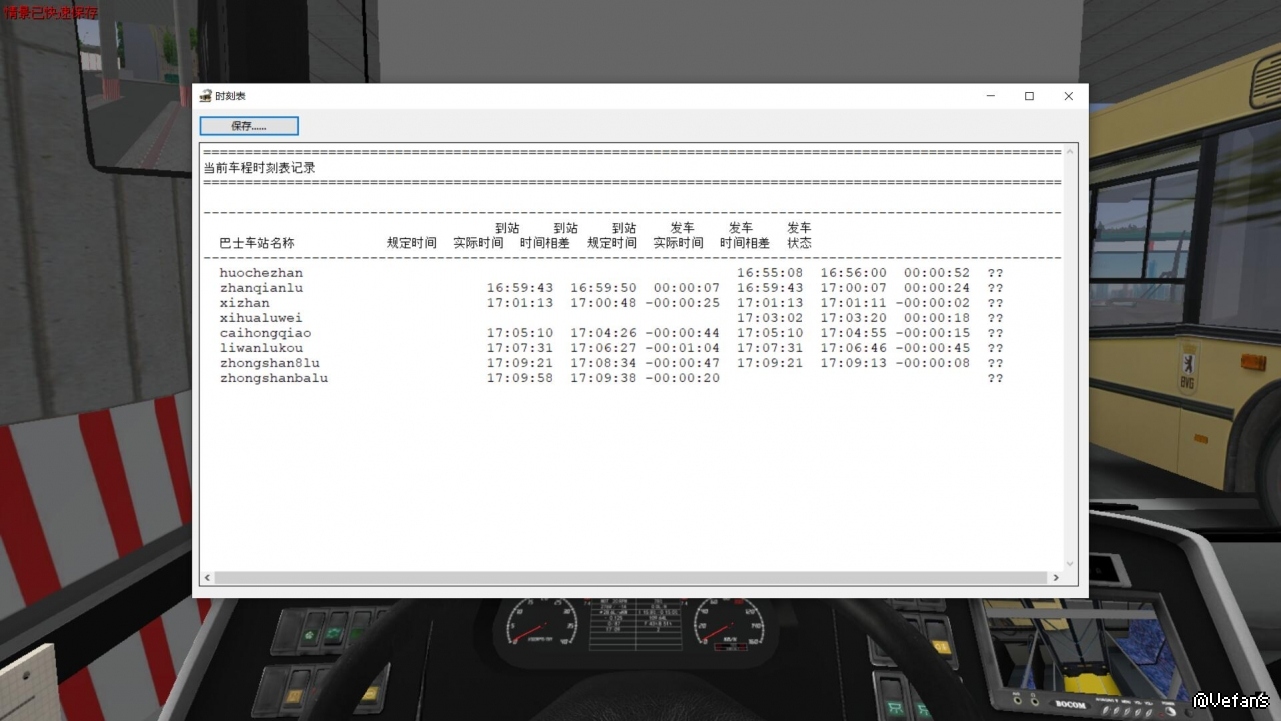Click the actual departure time 17:01:11
1281x721 pixels.
click(x=854, y=303)
